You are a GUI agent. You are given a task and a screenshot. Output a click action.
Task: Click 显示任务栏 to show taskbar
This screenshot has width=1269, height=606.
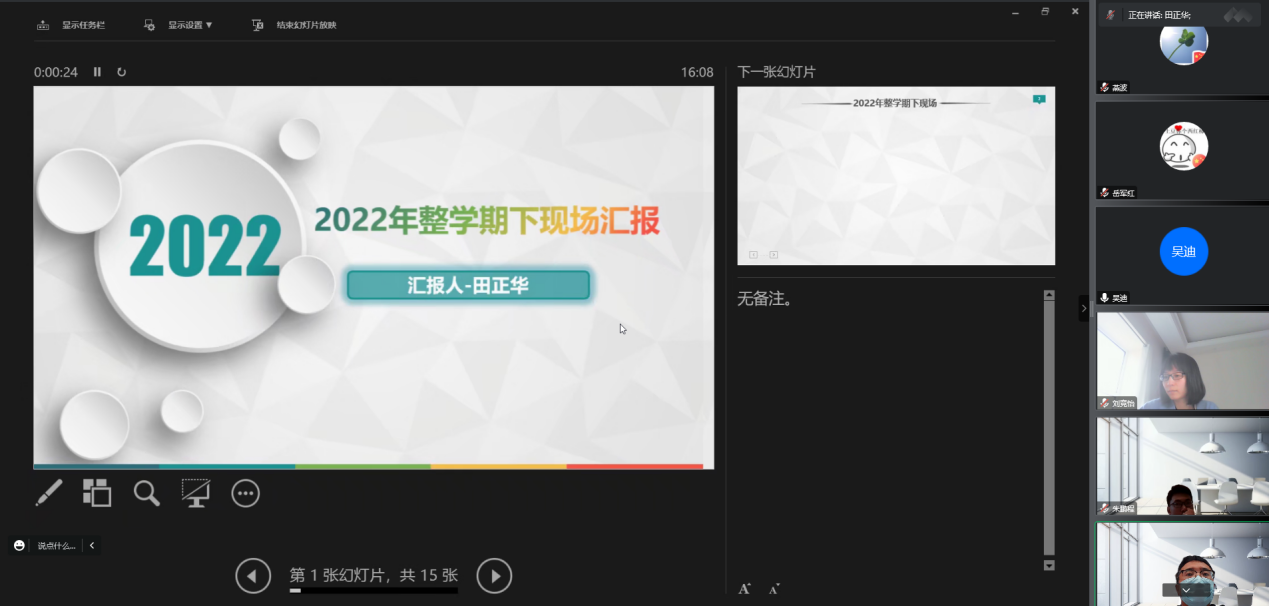(72, 25)
